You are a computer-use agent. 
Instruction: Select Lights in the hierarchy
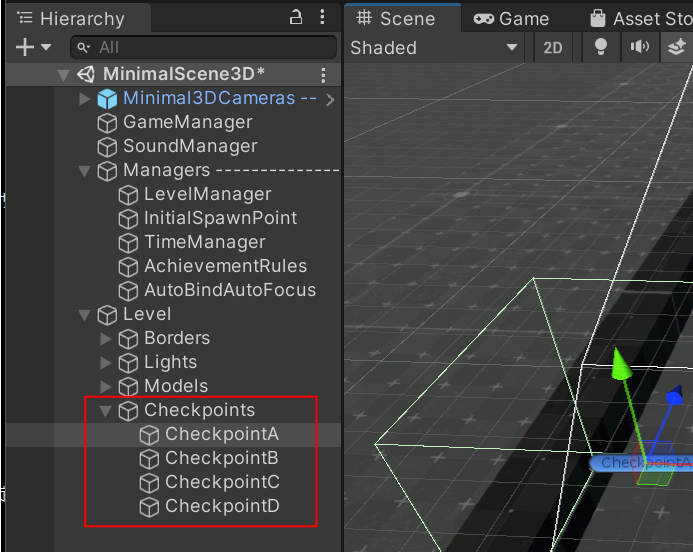170,362
